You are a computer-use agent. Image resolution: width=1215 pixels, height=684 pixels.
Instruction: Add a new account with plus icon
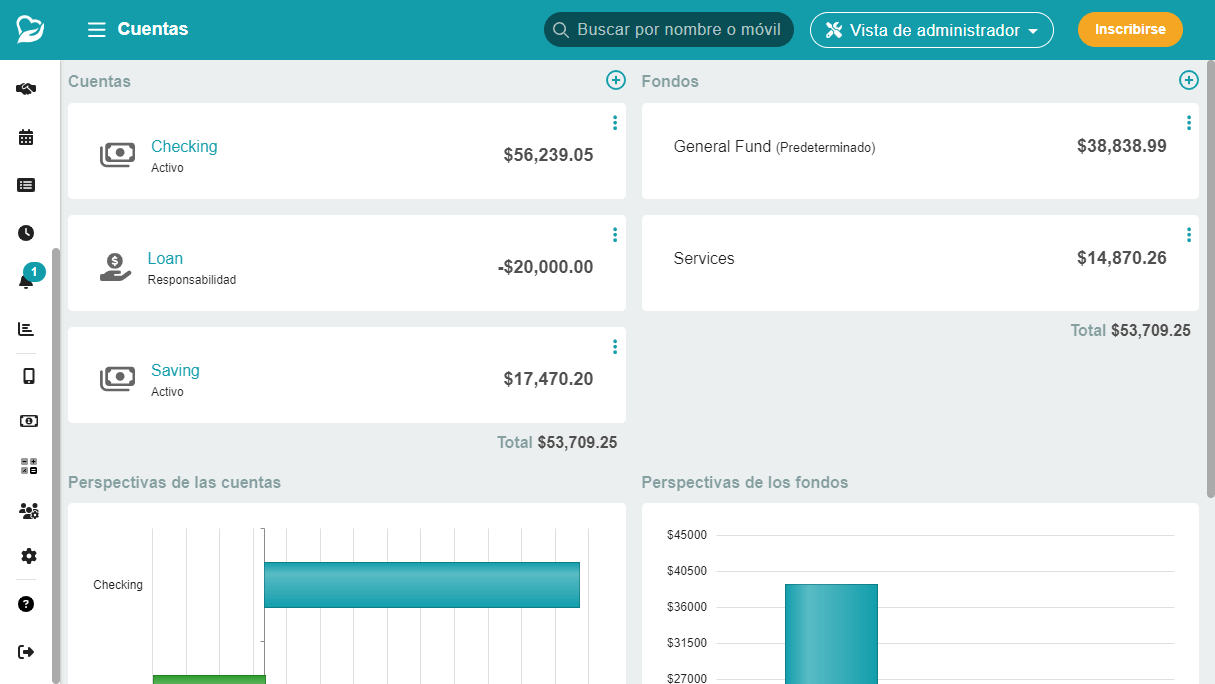616,80
